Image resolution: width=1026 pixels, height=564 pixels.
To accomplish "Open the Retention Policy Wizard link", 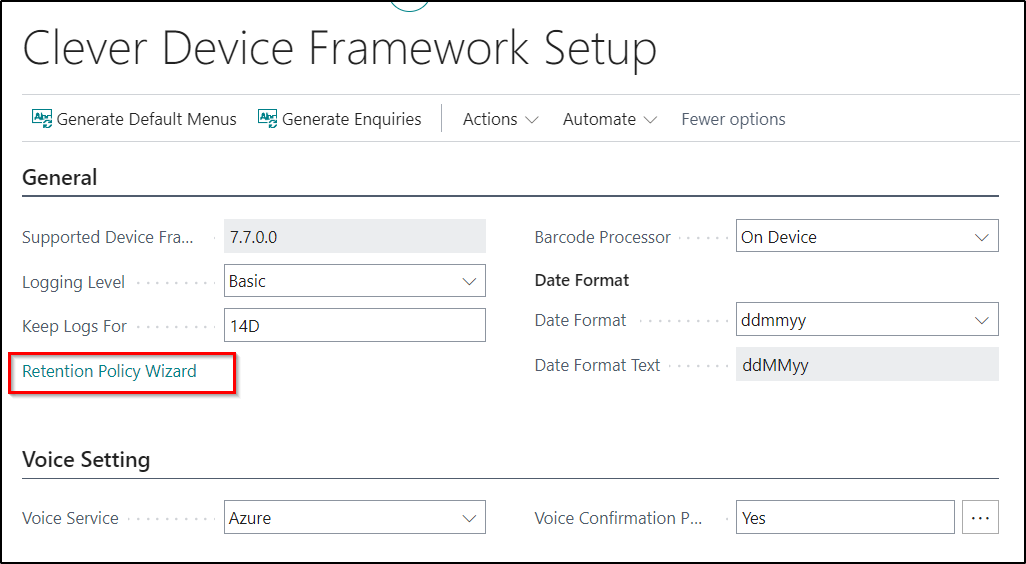I will tap(109, 371).
